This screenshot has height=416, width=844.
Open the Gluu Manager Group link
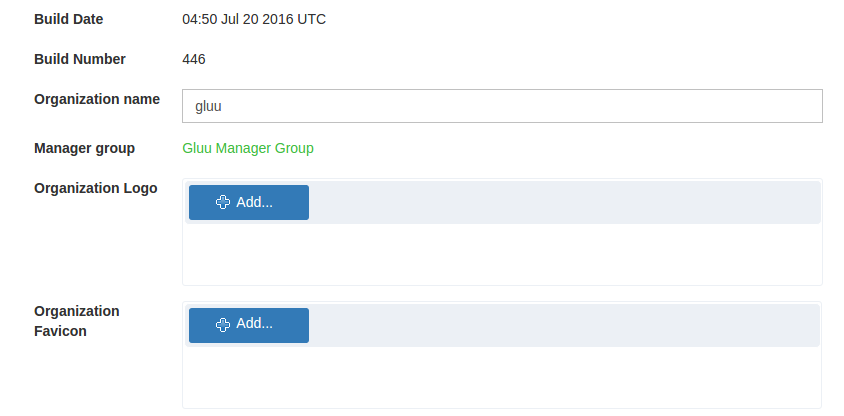point(248,148)
